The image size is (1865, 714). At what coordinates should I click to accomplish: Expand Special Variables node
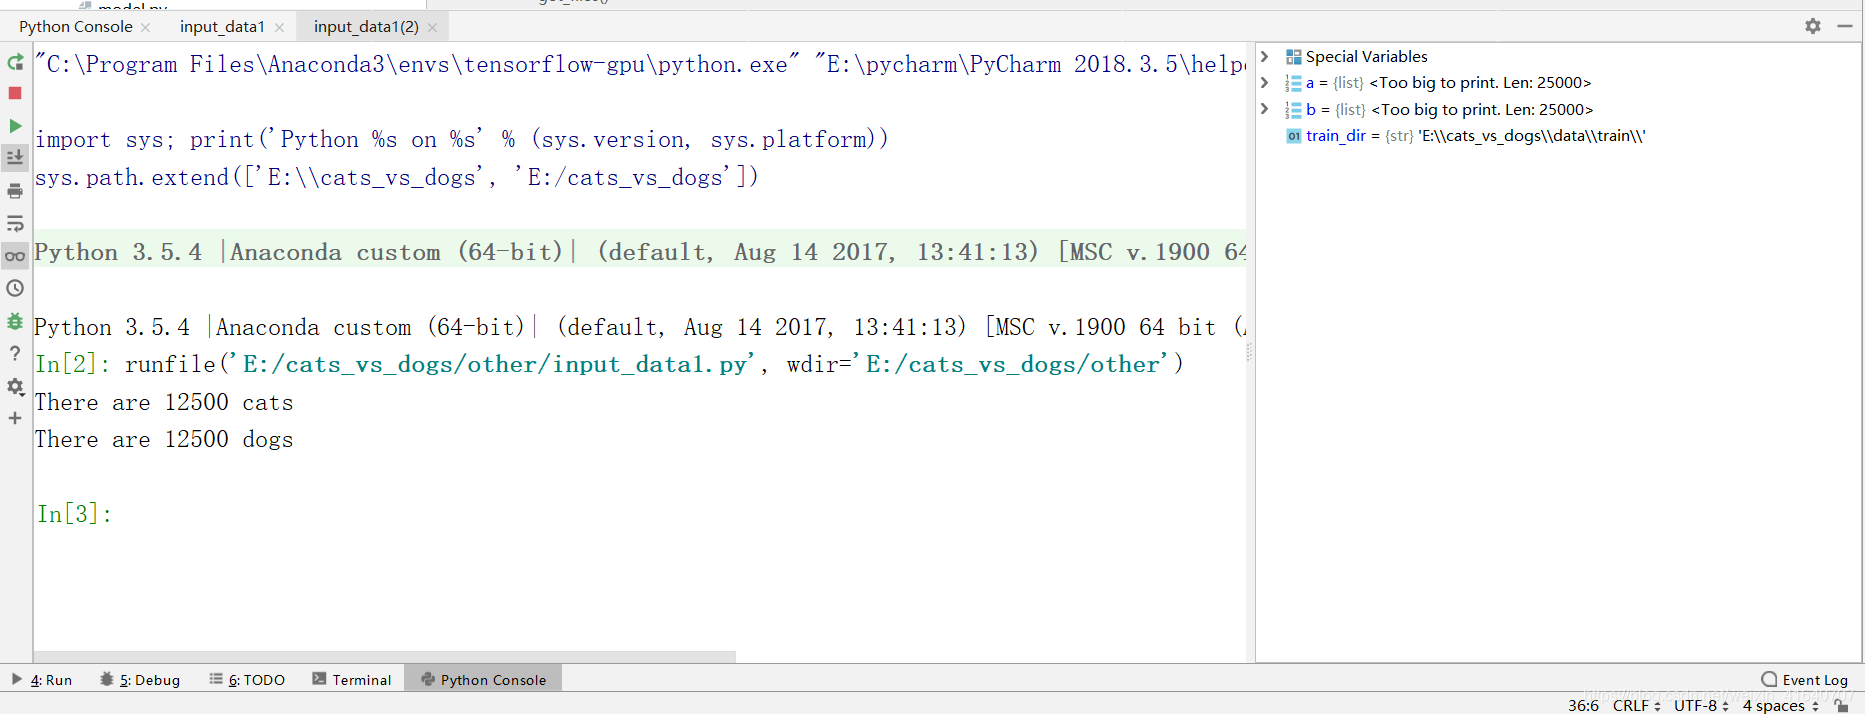(1265, 56)
